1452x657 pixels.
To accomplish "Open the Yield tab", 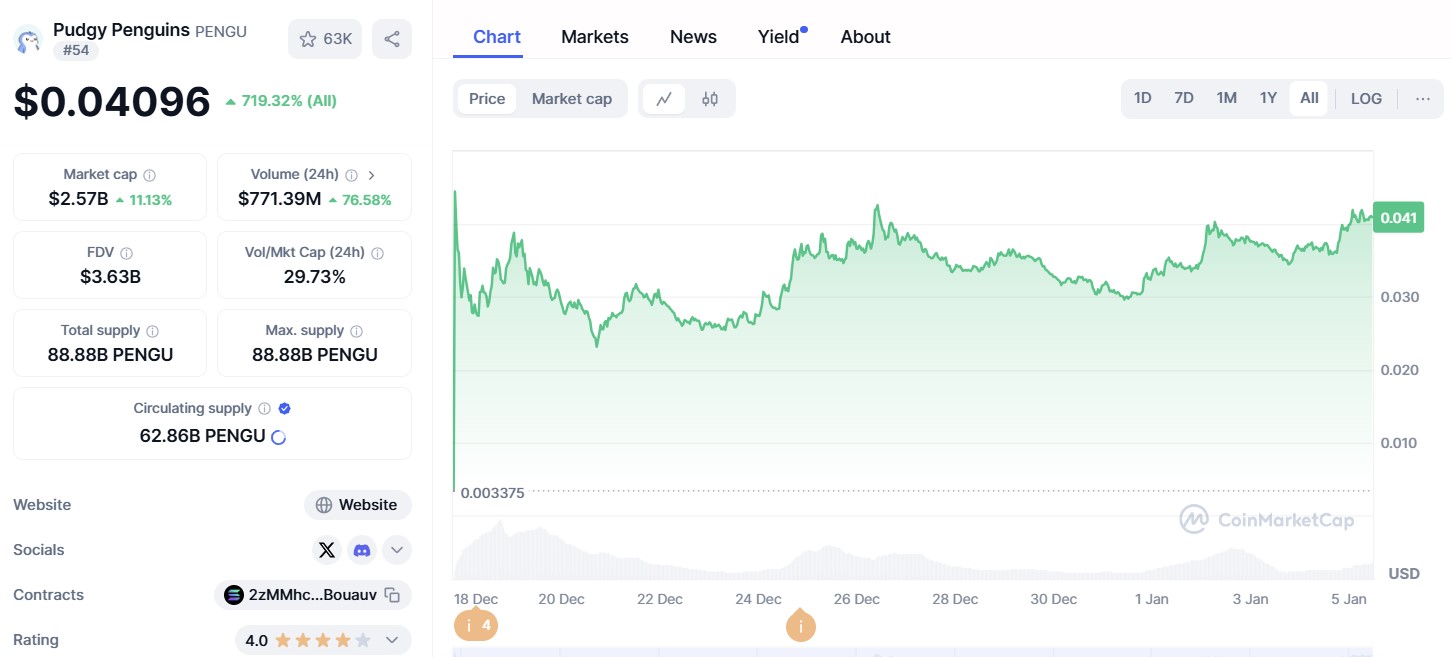I will pos(779,37).
